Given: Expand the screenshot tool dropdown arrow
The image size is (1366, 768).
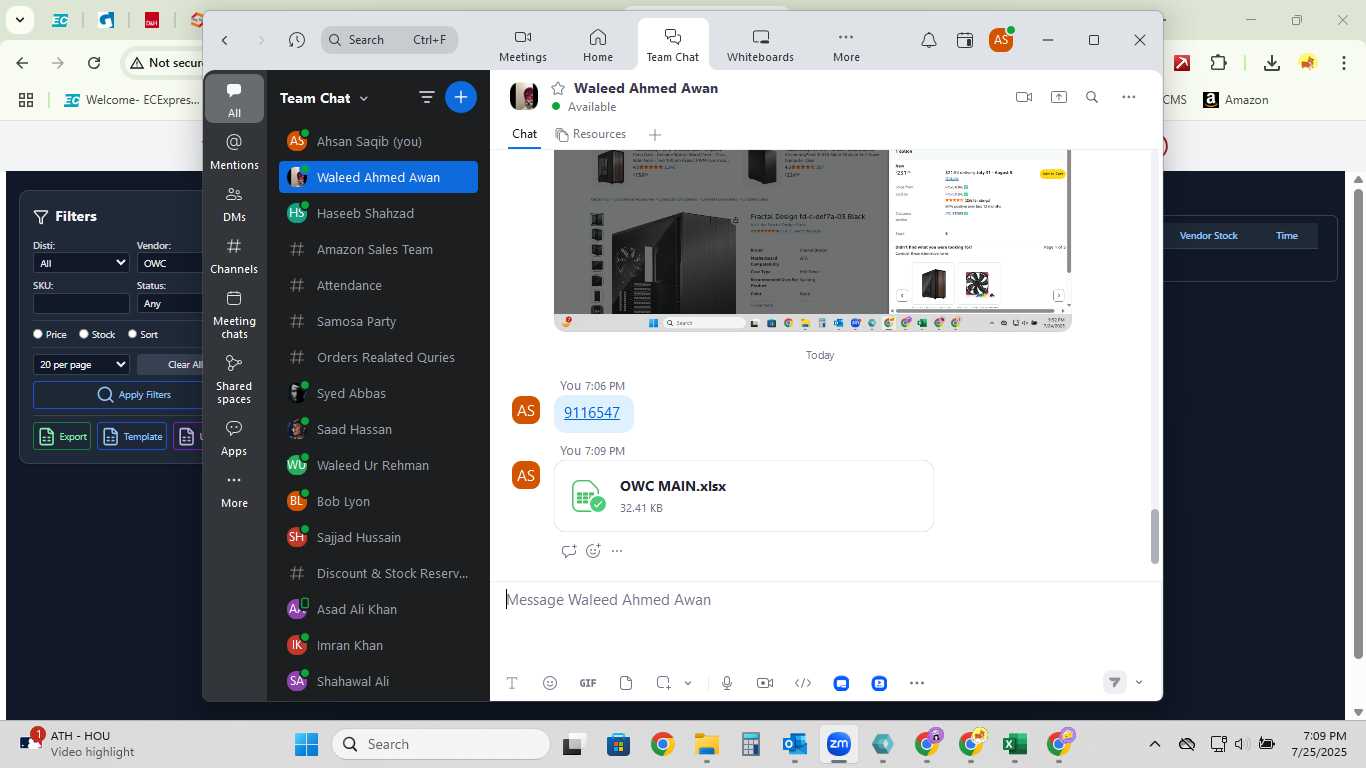Looking at the screenshot, I should coord(688,683).
